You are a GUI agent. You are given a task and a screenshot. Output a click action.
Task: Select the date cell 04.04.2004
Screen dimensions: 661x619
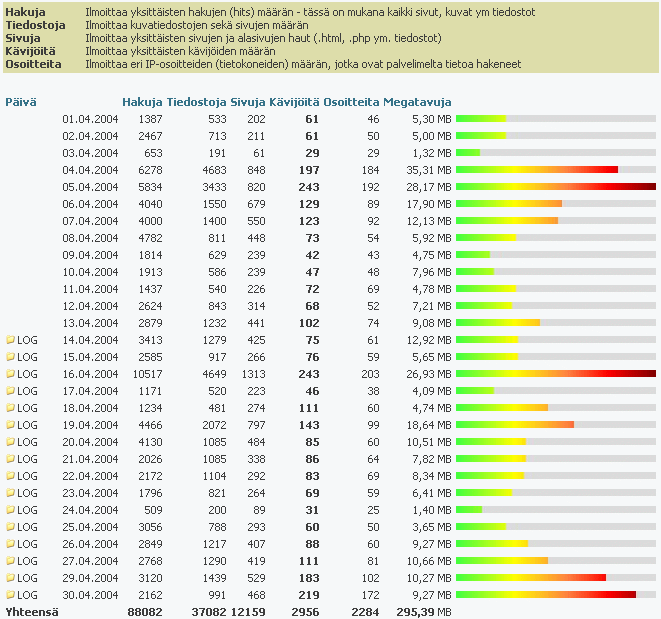(x=90, y=170)
